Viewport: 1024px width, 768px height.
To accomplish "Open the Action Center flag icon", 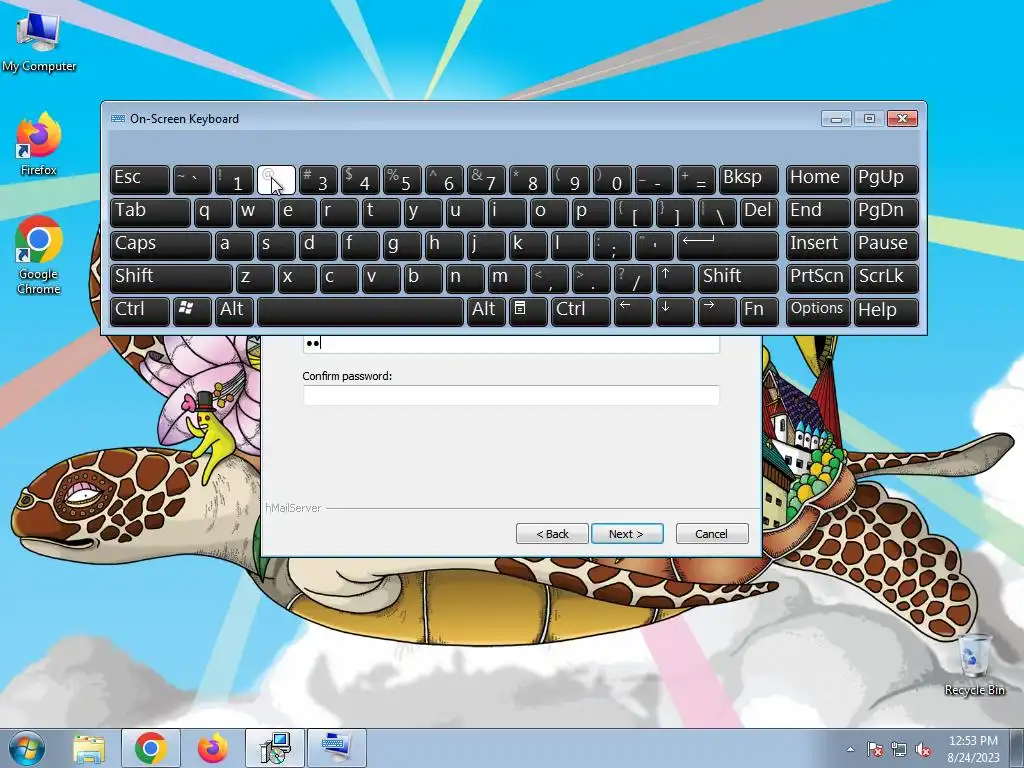I will coord(875,749).
